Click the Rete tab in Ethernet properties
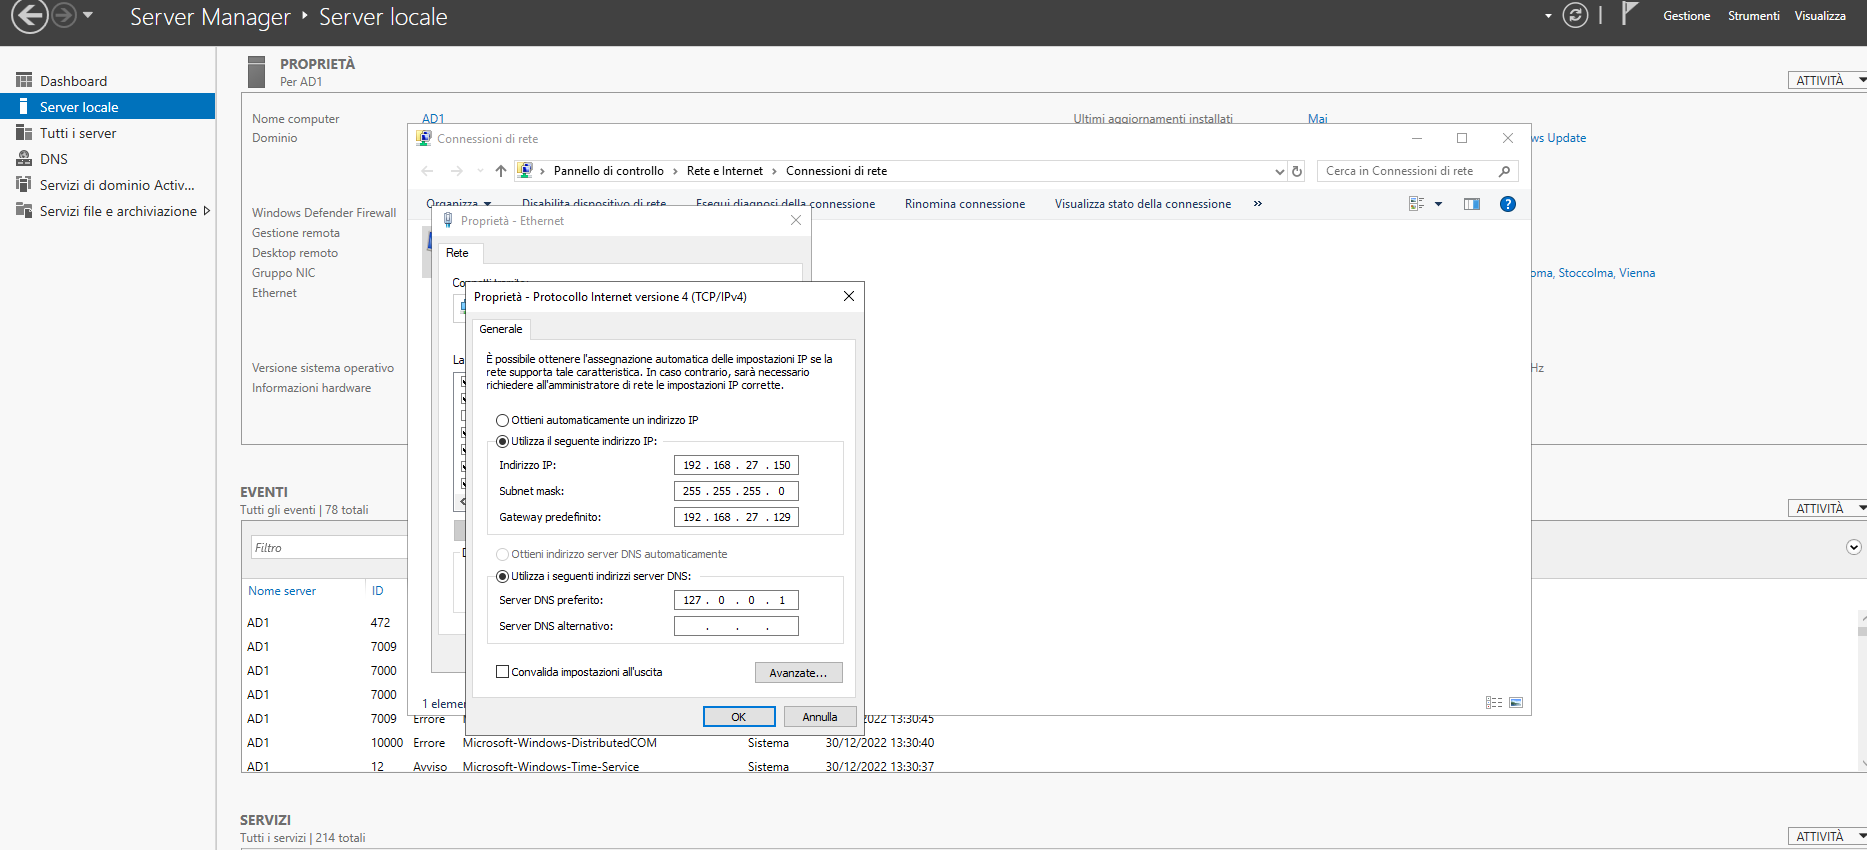The image size is (1867, 850). click(457, 253)
